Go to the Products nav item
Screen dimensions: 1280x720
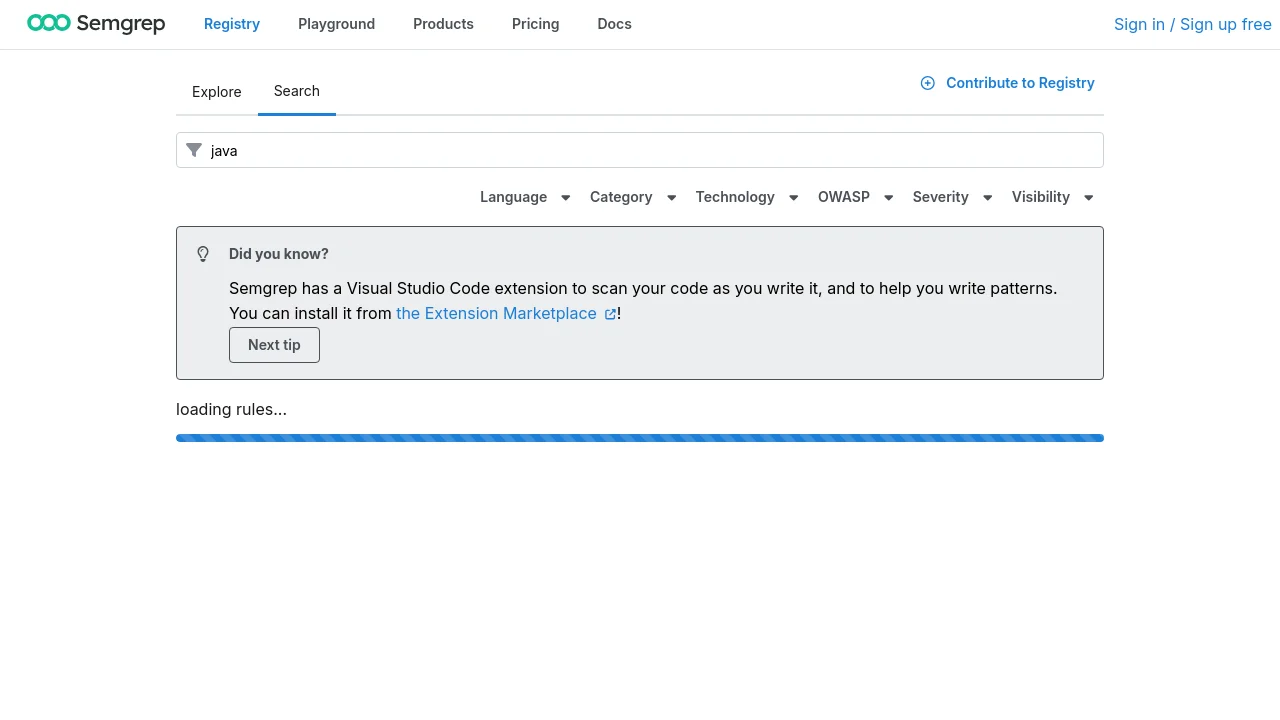click(x=443, y=24)
